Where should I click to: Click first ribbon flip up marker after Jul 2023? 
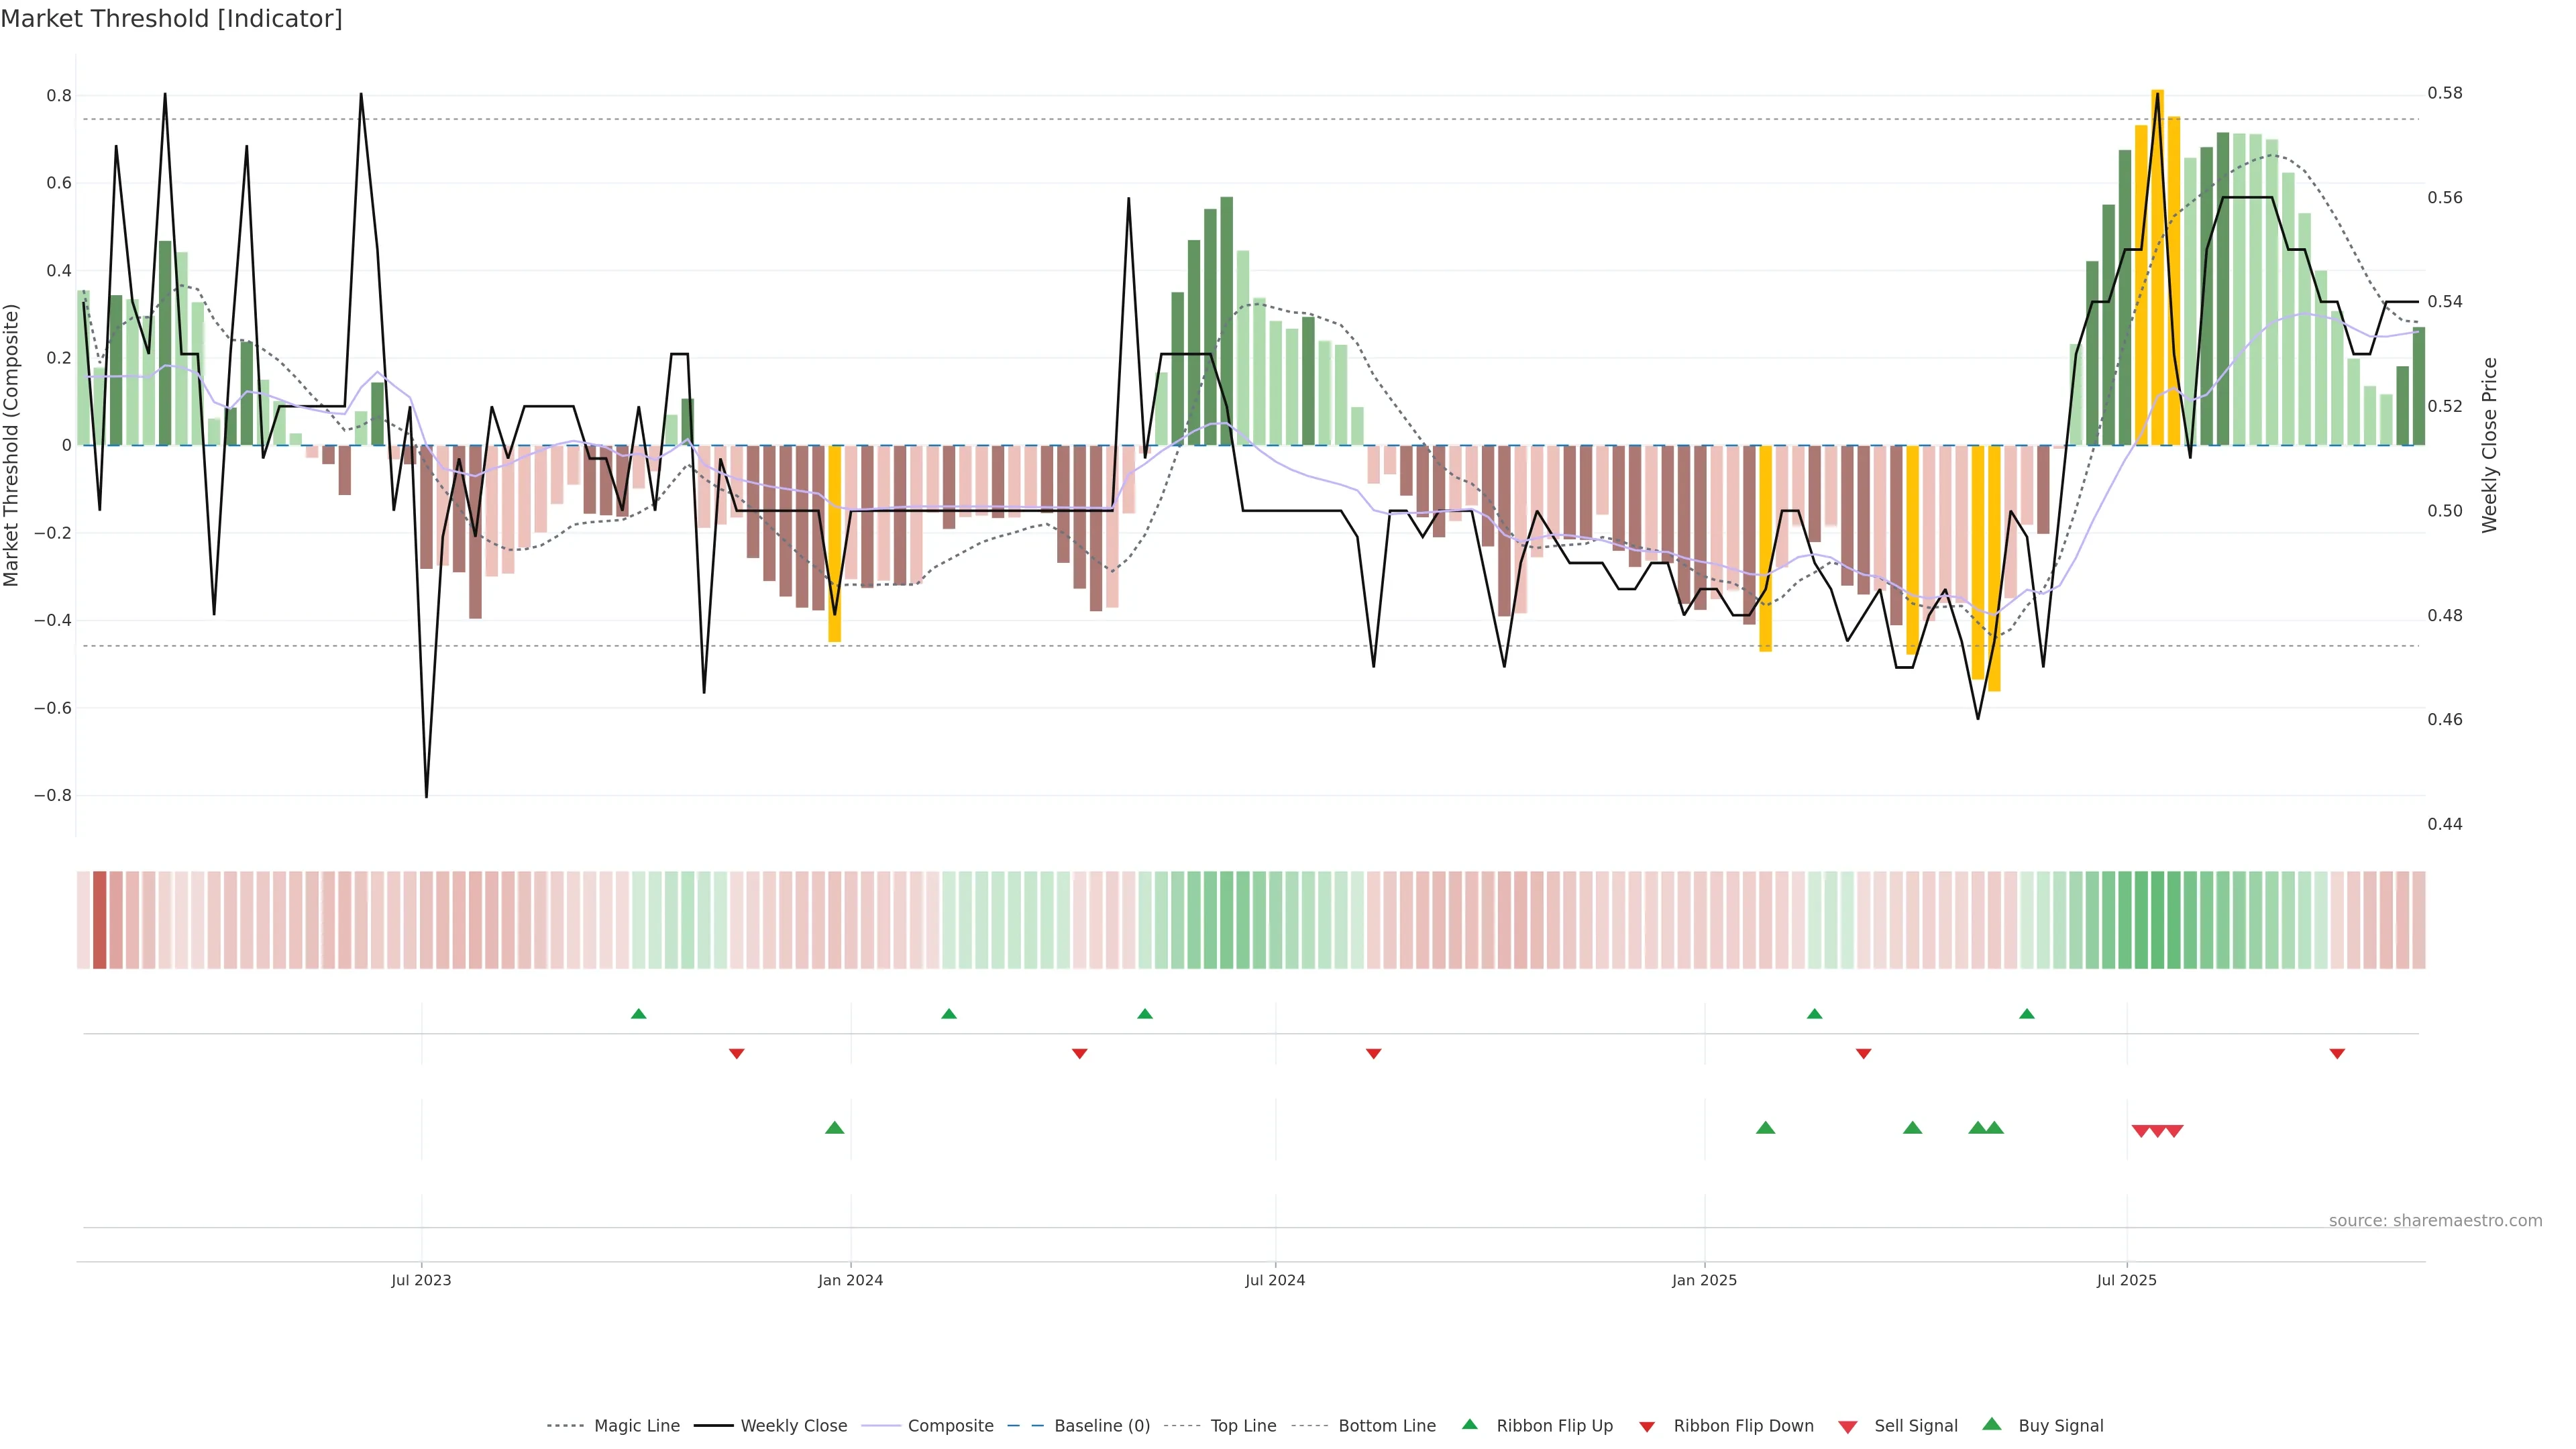coord(639,1014)
